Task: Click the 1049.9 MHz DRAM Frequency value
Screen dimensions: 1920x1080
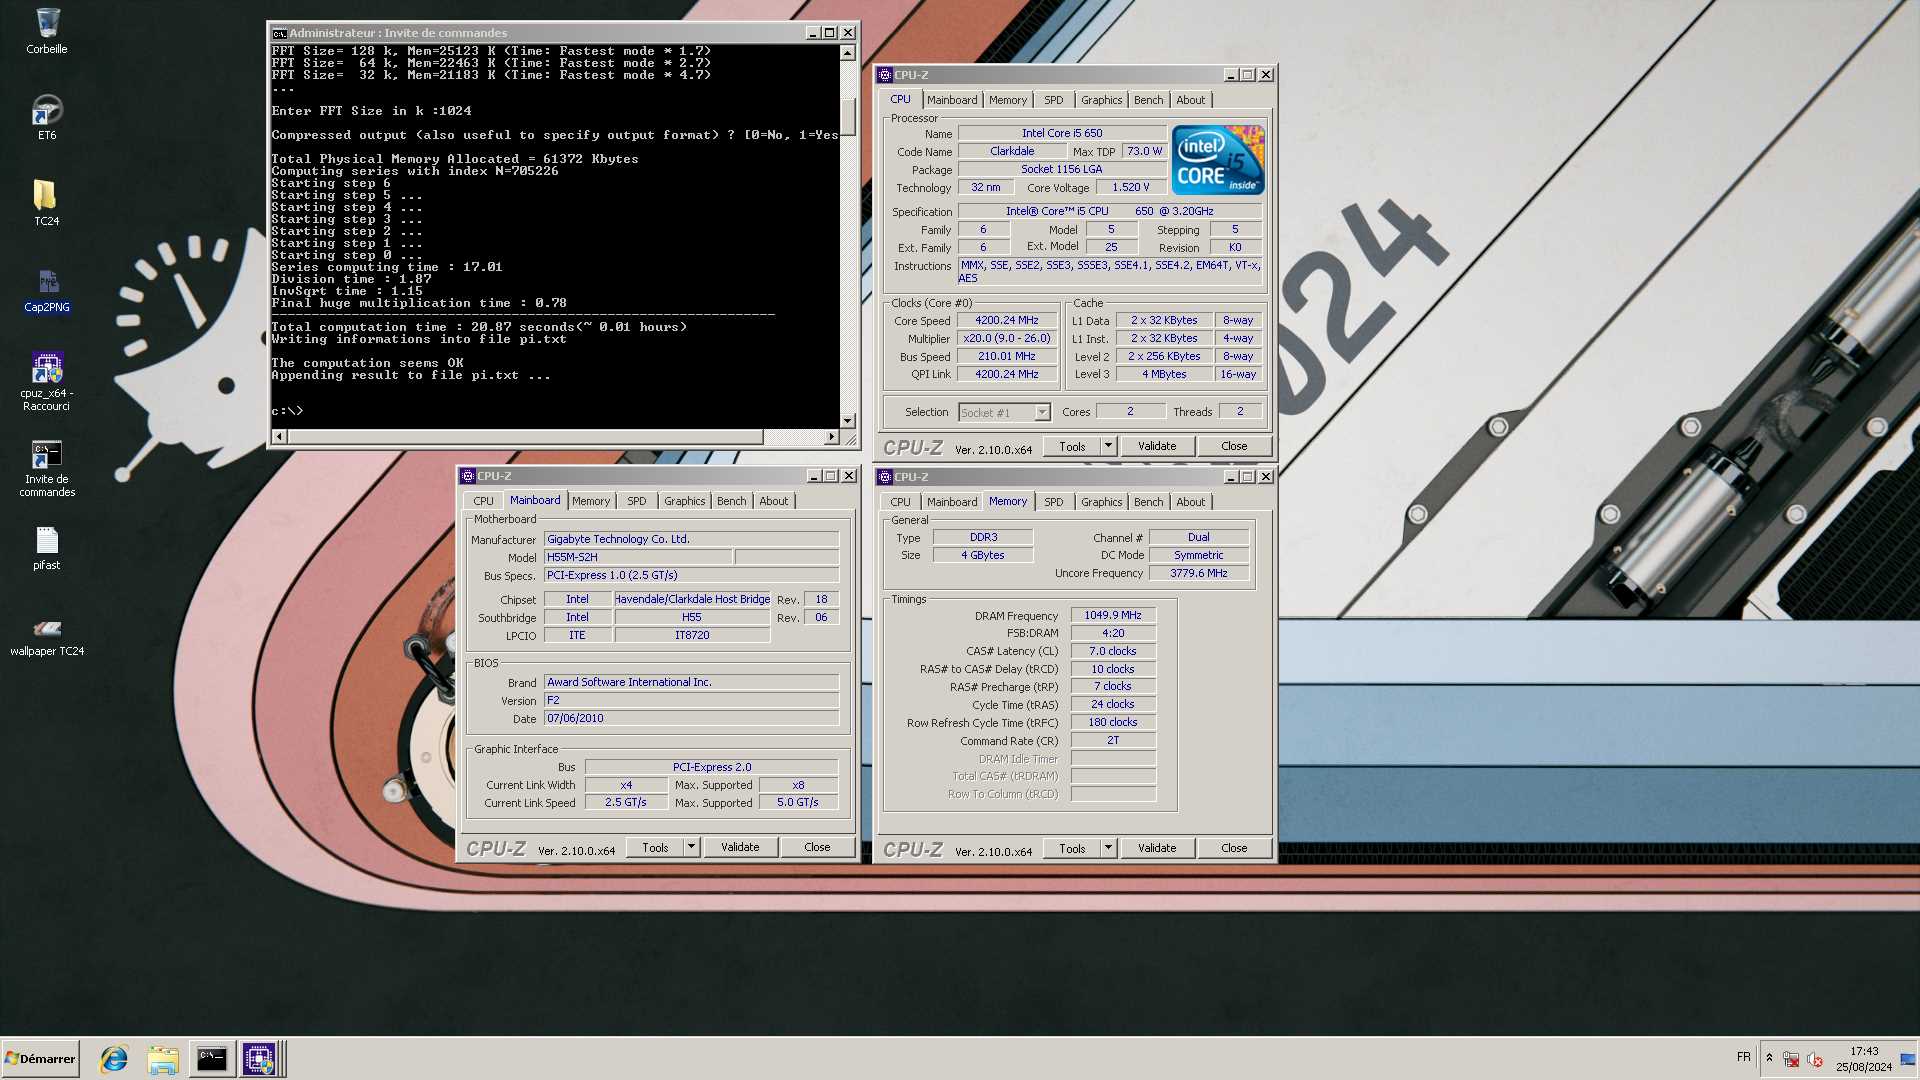Action: (x=1113, y=615)
